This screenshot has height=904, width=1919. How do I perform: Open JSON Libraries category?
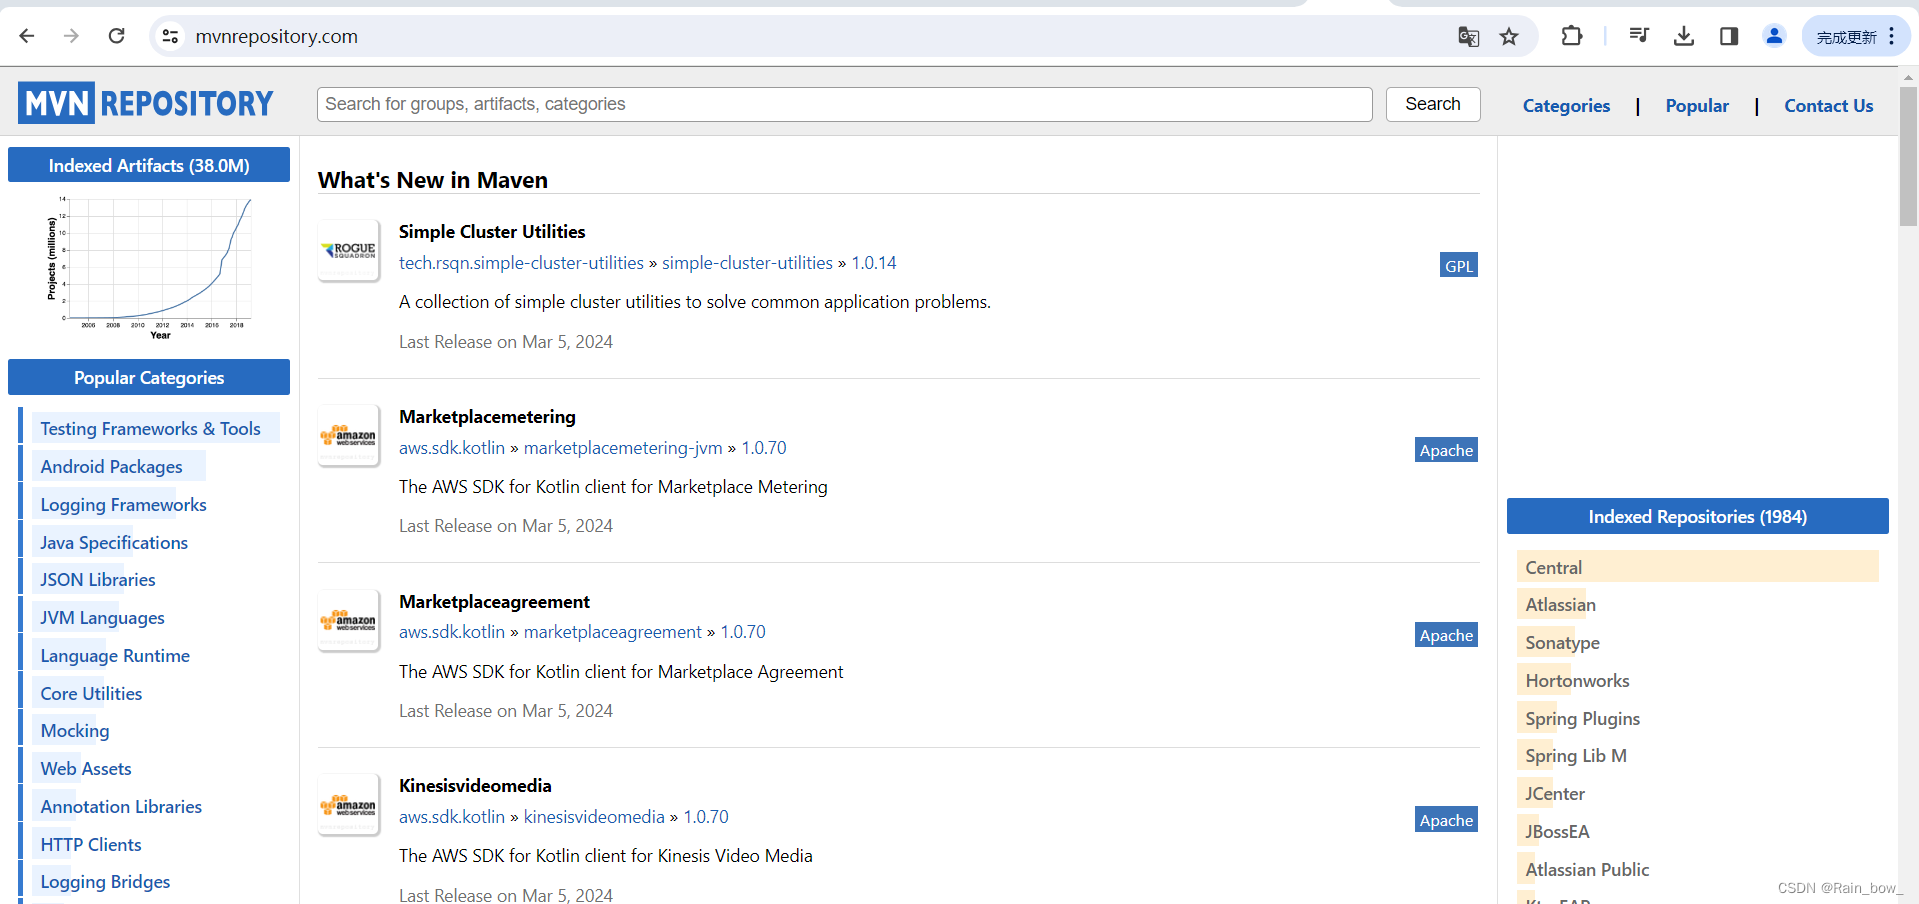click(98, 580)
